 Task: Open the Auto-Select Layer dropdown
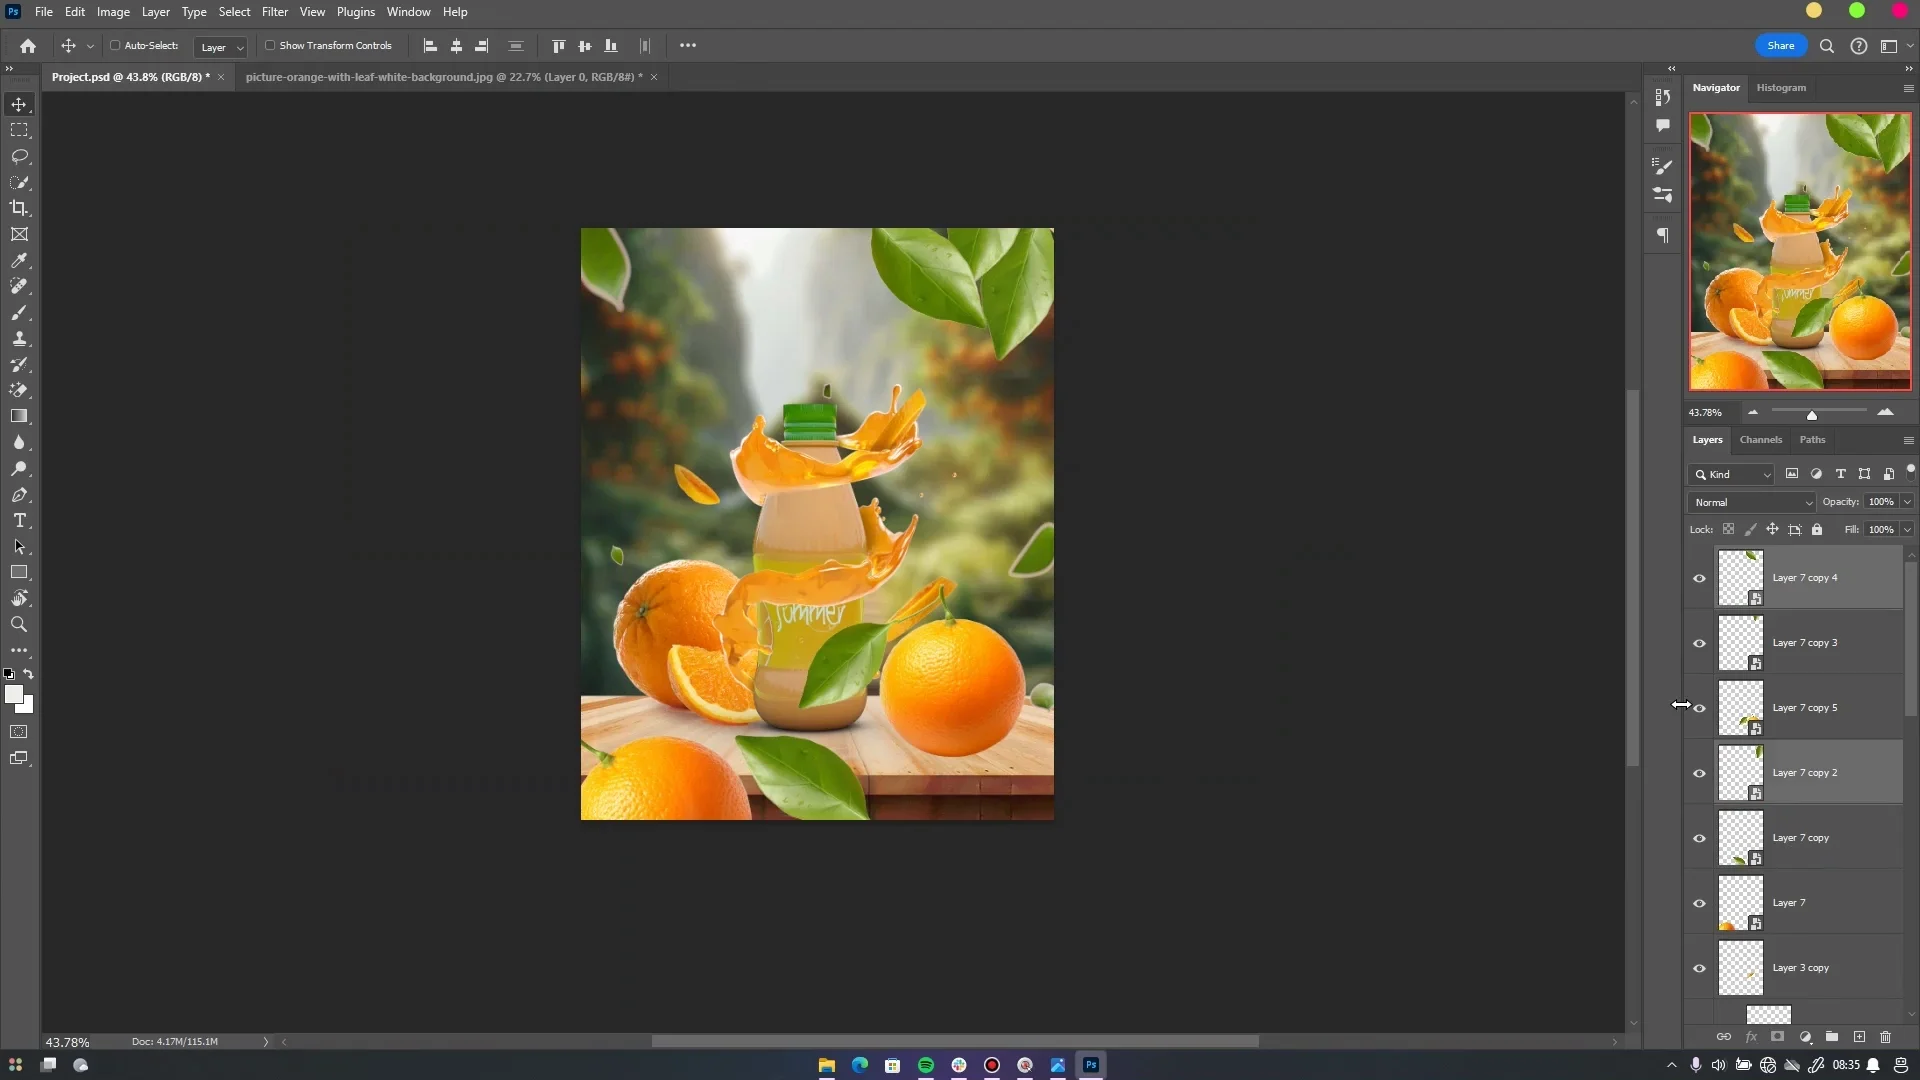tap(220, 47)
